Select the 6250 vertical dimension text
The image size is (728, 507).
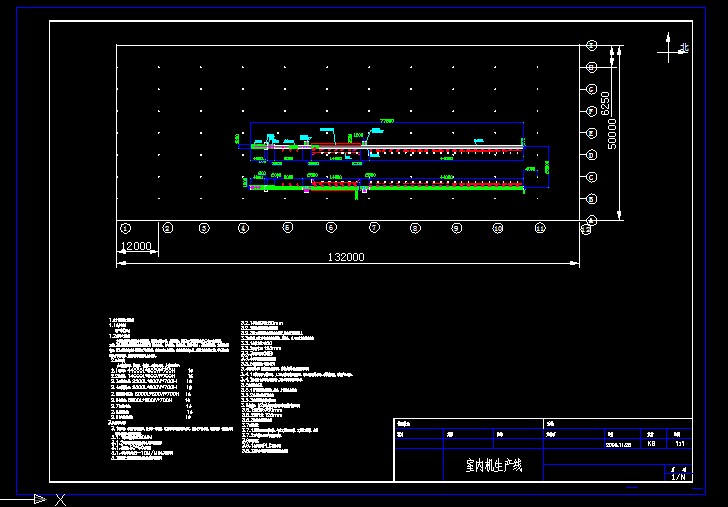click(605, 103)
